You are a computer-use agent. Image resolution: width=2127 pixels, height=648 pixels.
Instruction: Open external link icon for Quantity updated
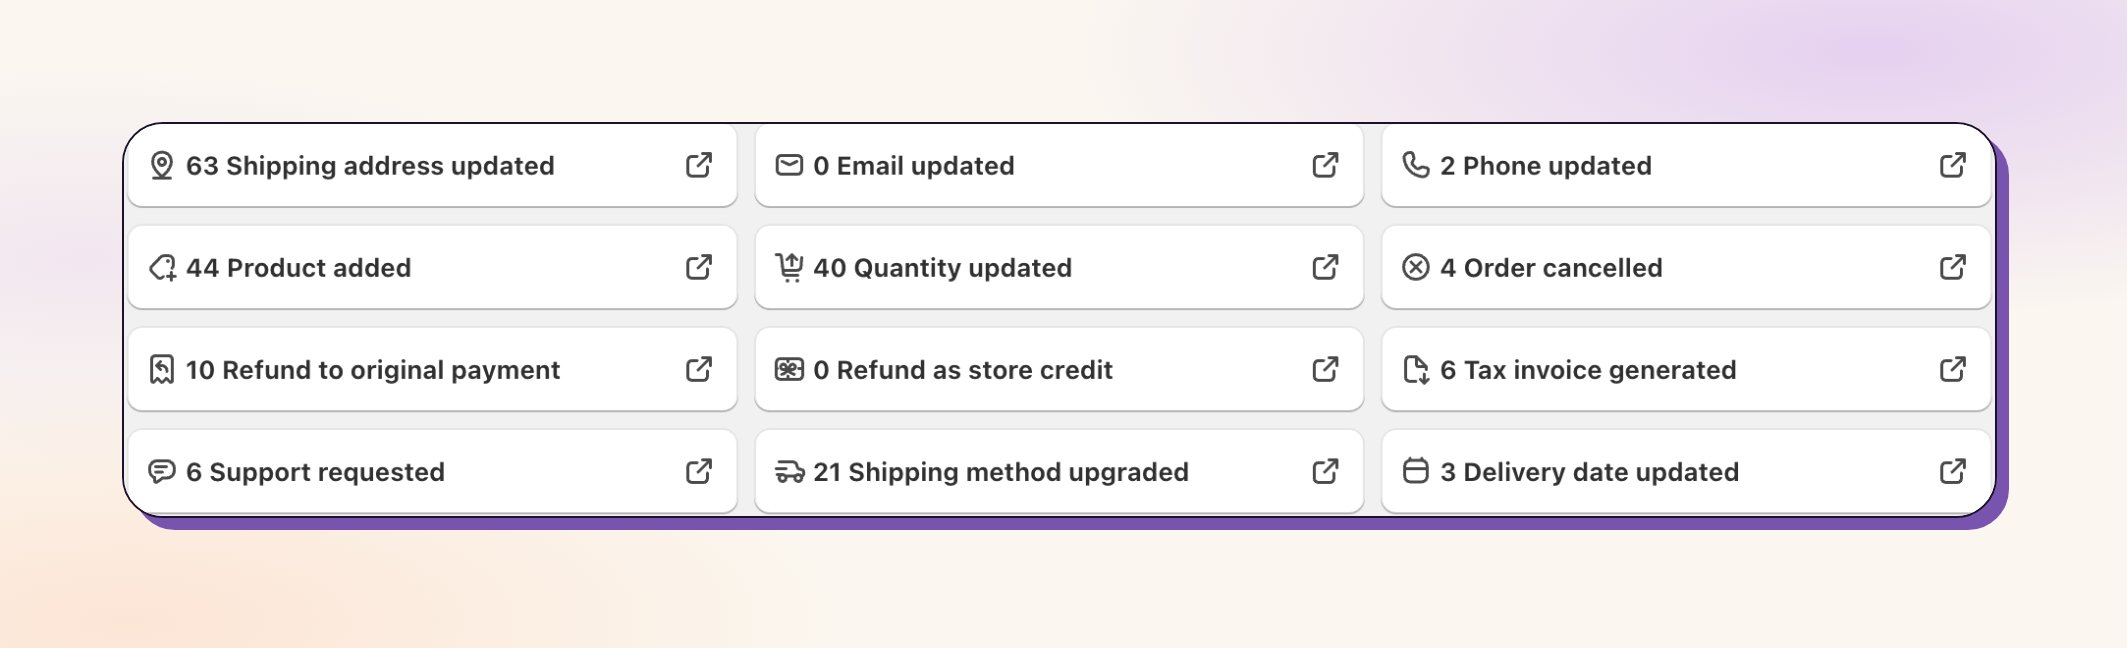click(1325, 267)
